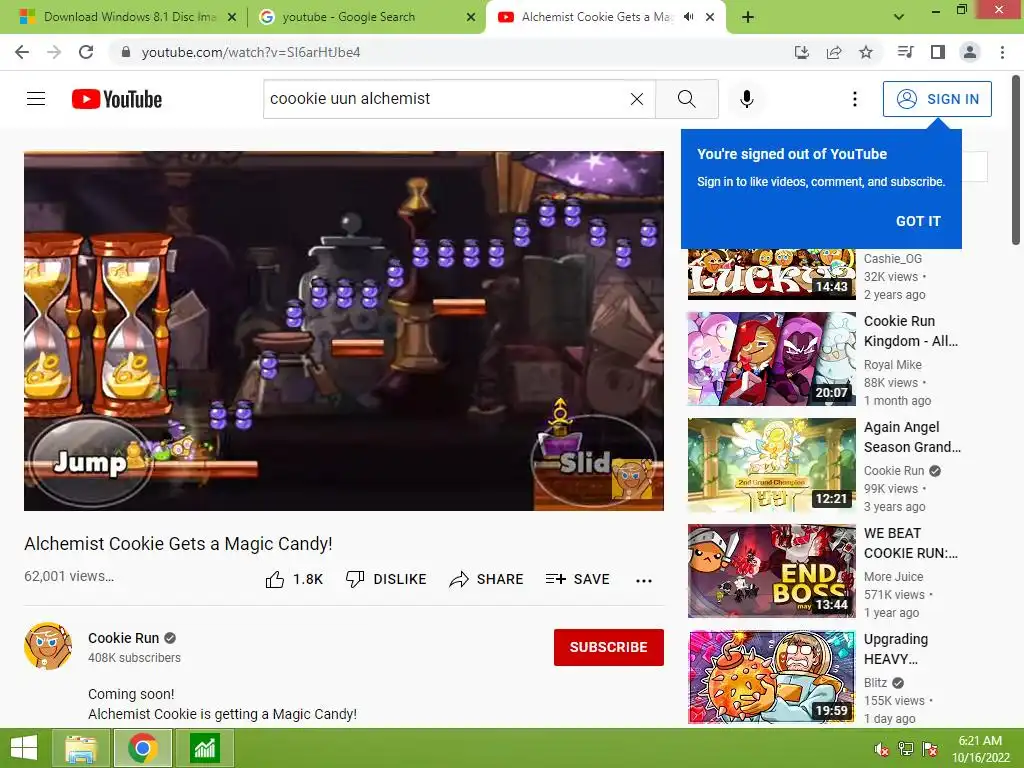This screenshot has height=768, width=1024.
Task: Open the taskbar clock and date
Action: click(x=980, y=749)
